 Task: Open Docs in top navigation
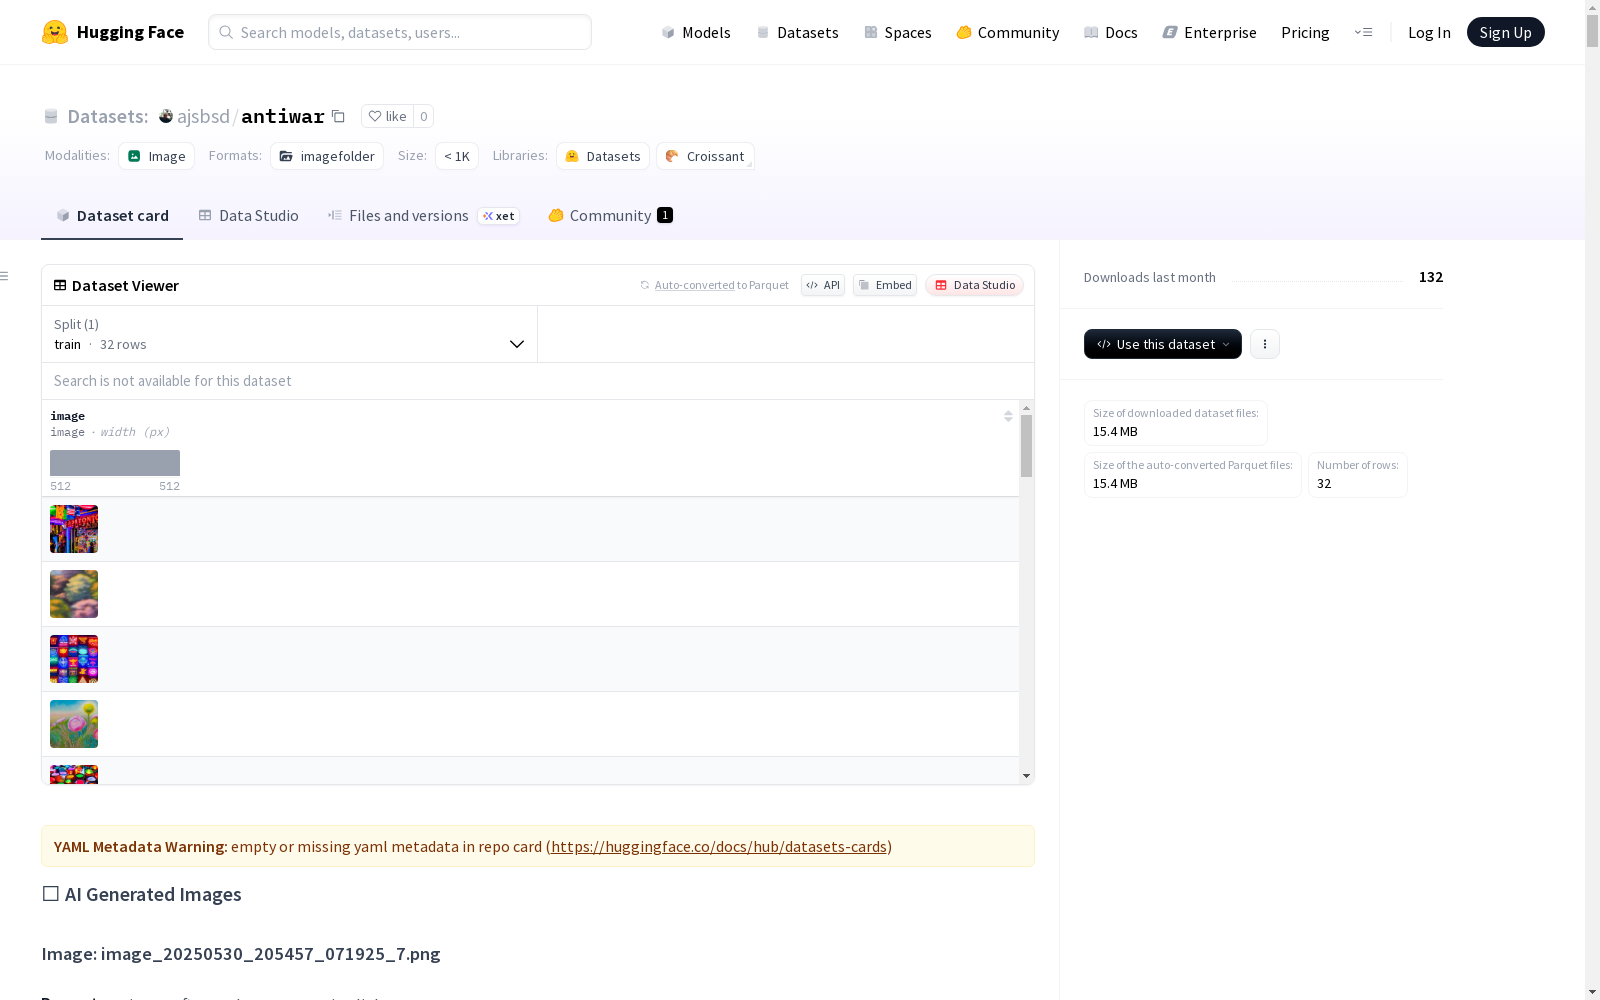point(1111,32)
